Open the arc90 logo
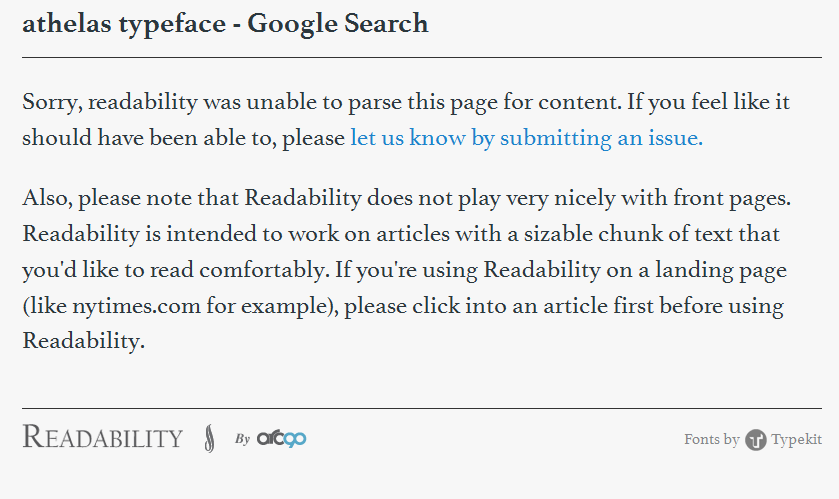 coord(282,438)
